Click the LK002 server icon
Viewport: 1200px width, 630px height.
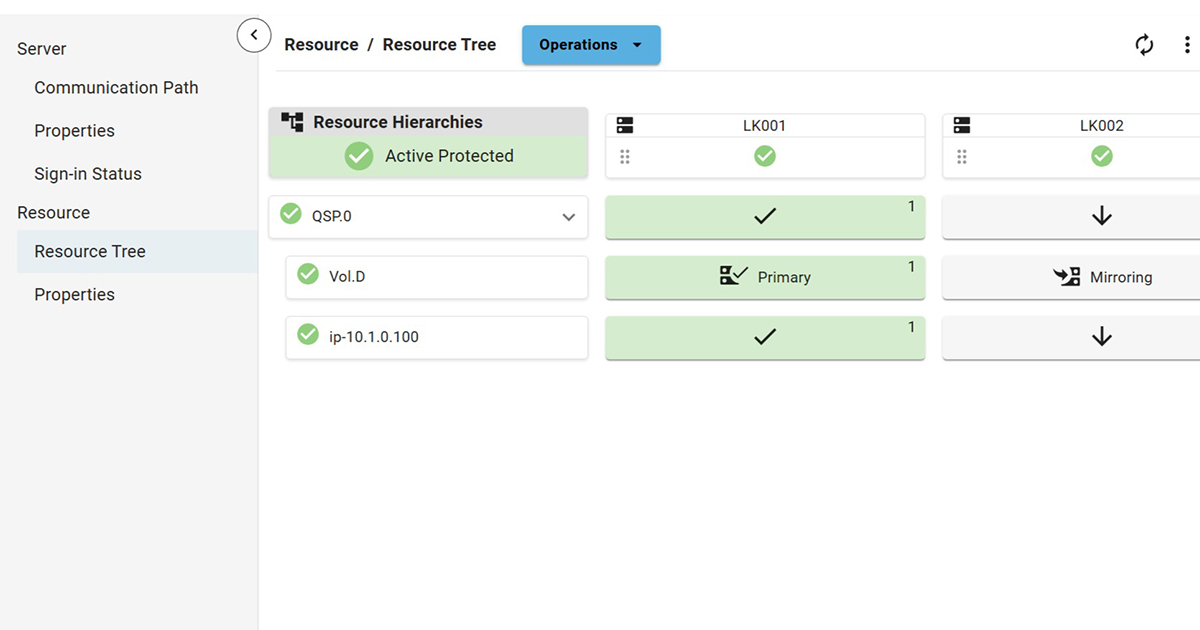(x=962, y=126)
